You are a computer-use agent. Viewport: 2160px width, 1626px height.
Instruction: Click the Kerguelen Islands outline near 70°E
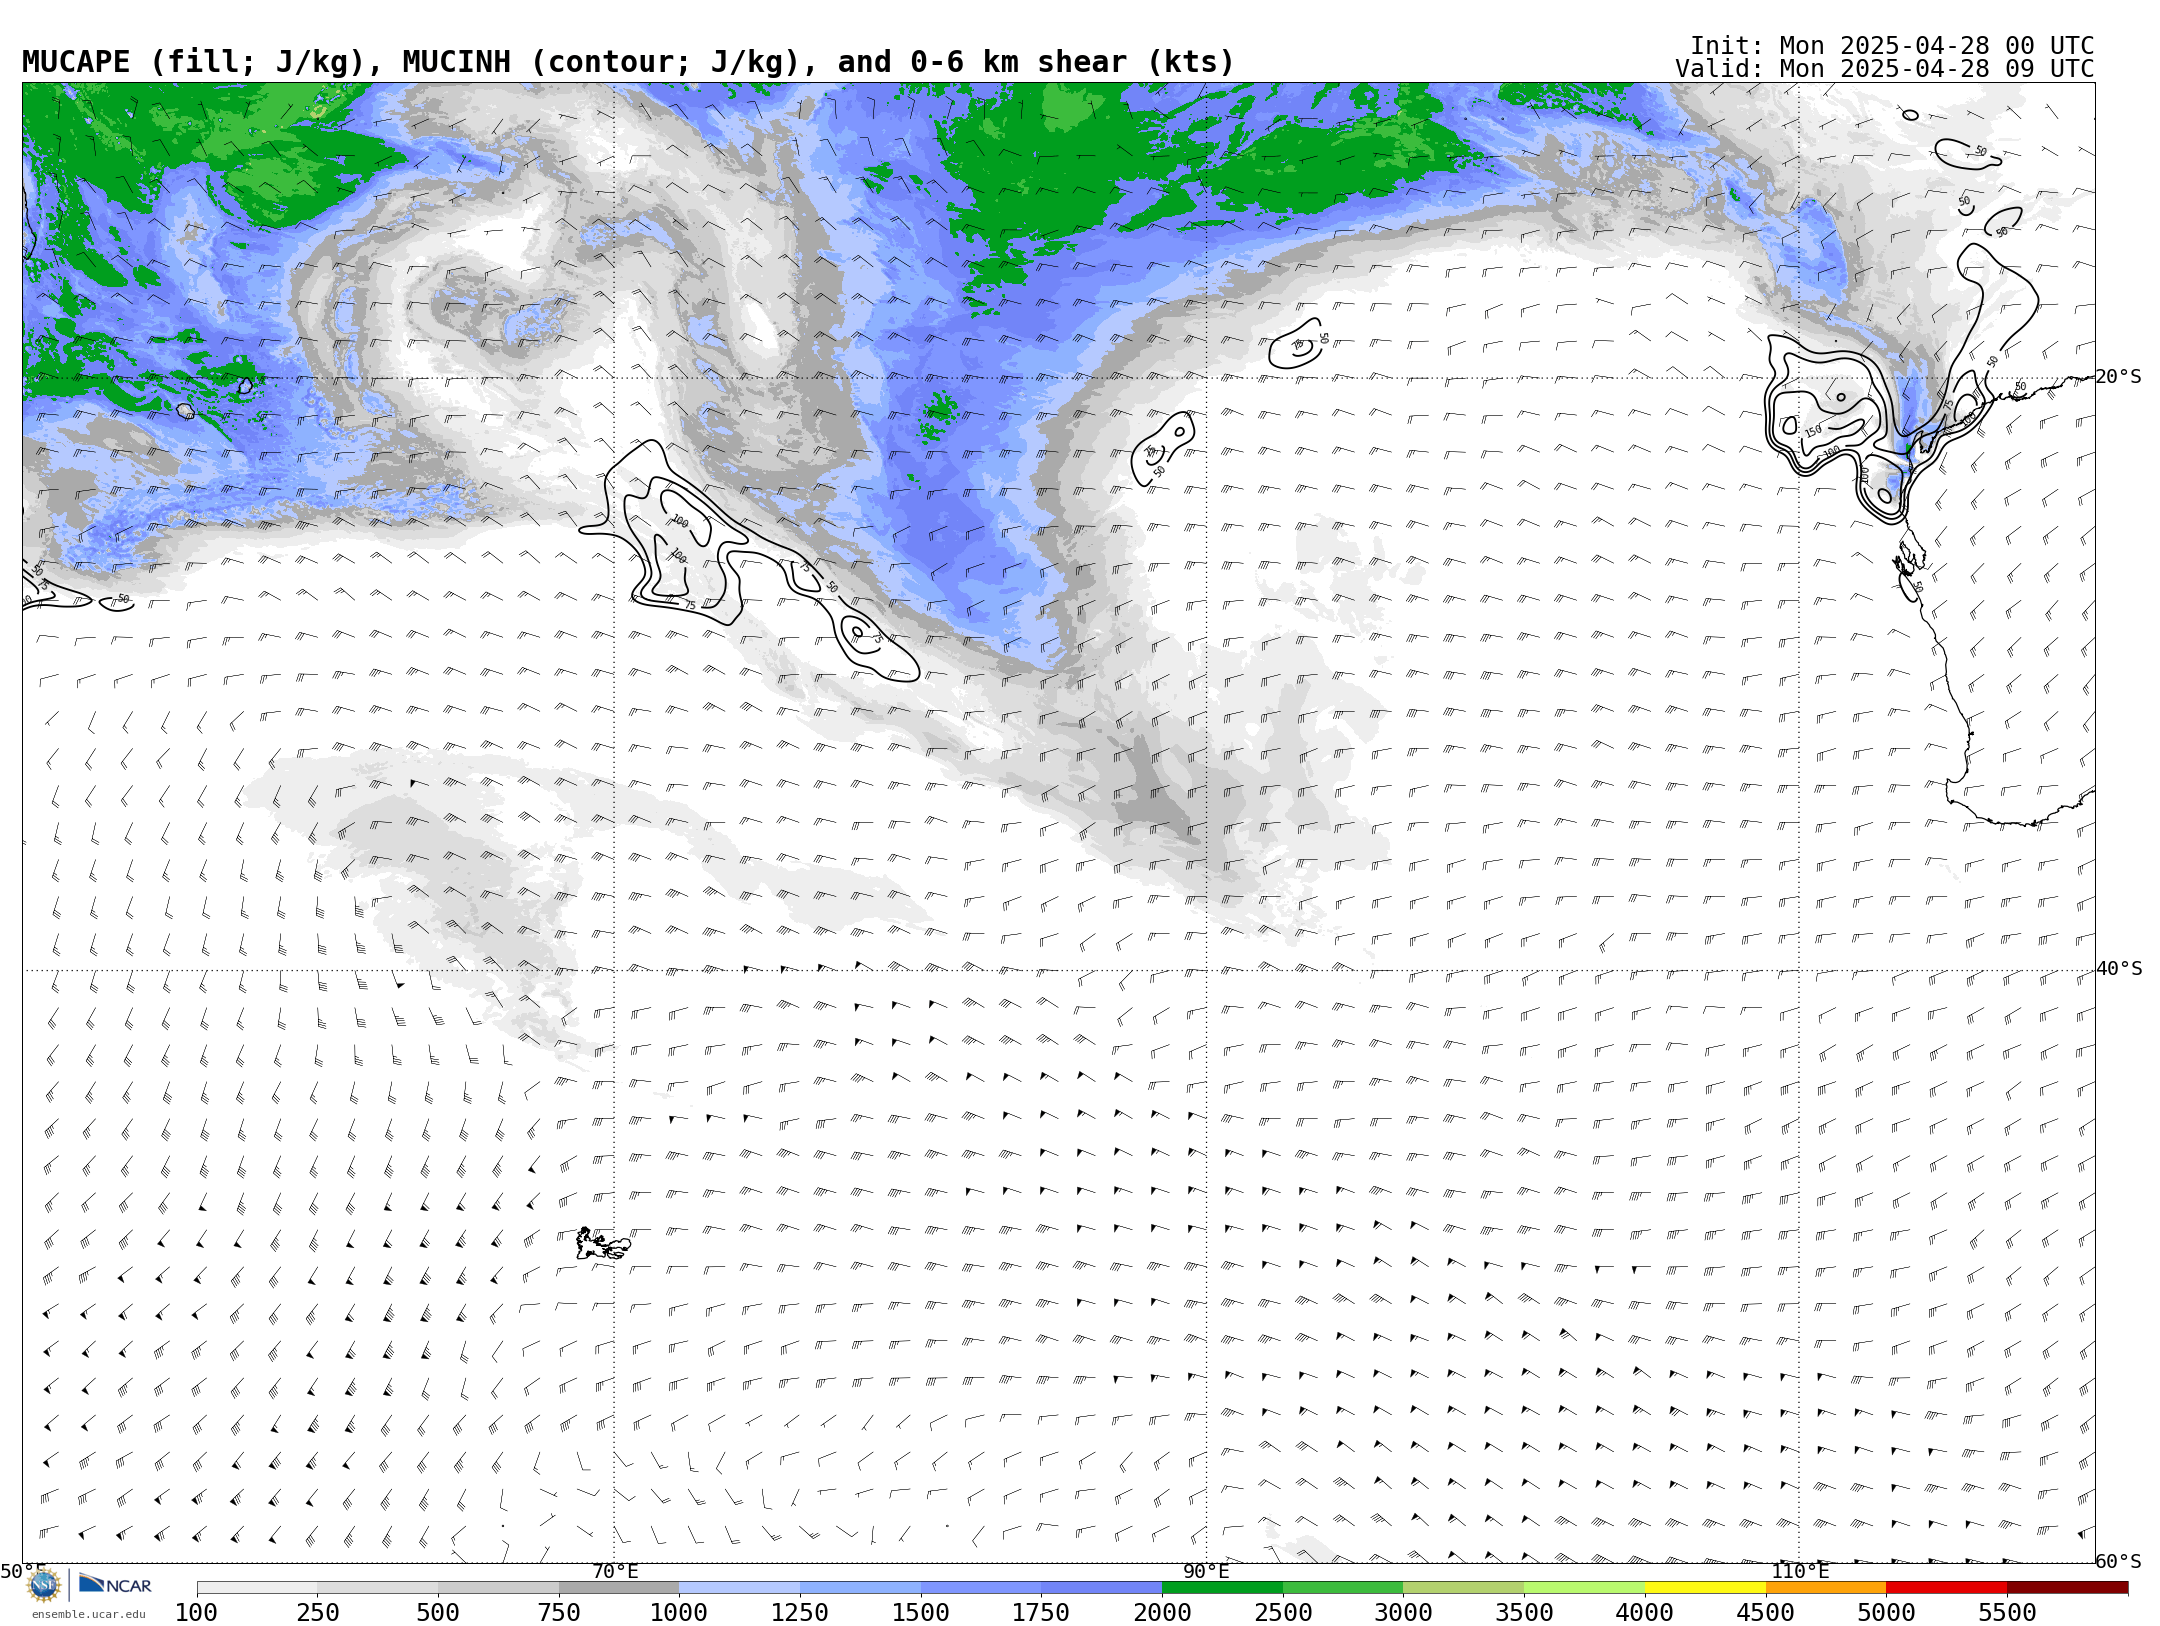pyautogui.click(x=603, y=1244)
